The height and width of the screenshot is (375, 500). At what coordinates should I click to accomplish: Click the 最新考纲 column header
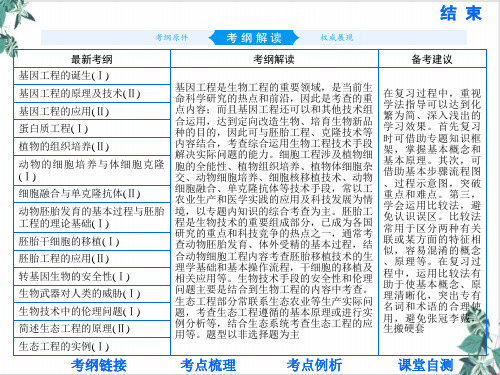coord(92,59)
